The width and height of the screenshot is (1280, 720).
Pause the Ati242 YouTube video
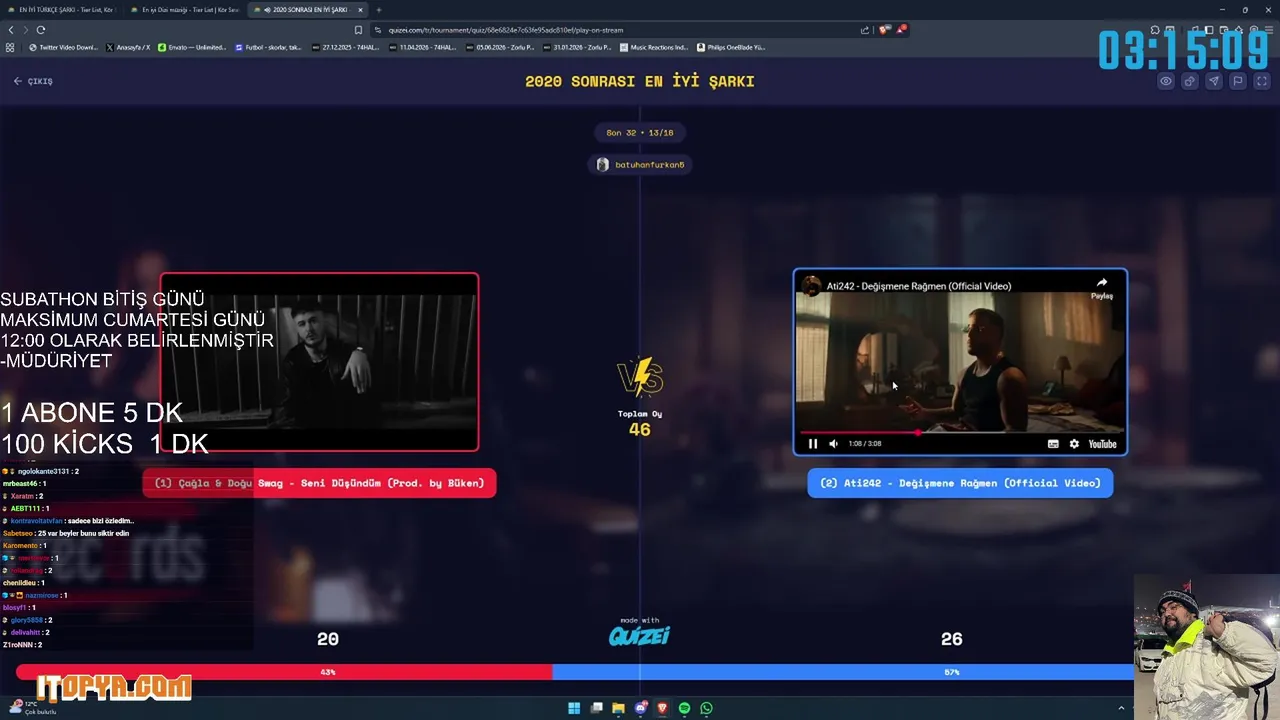813,444
